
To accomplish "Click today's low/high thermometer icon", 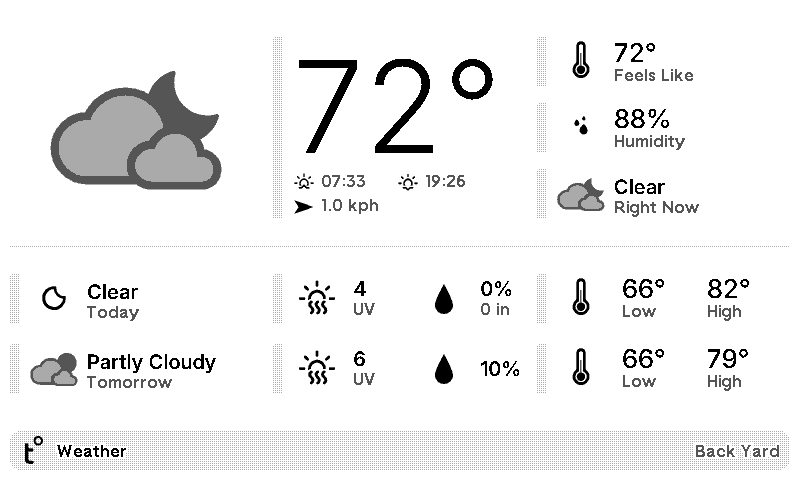I will [580, 298].
